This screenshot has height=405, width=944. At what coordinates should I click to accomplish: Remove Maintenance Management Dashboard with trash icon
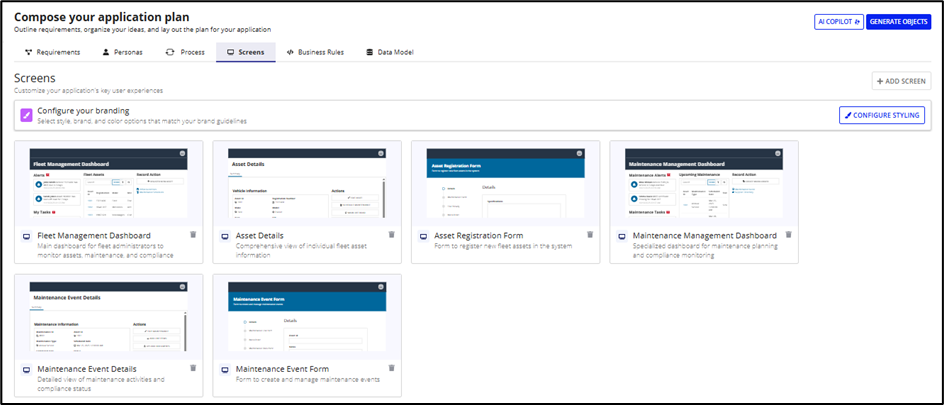click(x=789, y=235)
